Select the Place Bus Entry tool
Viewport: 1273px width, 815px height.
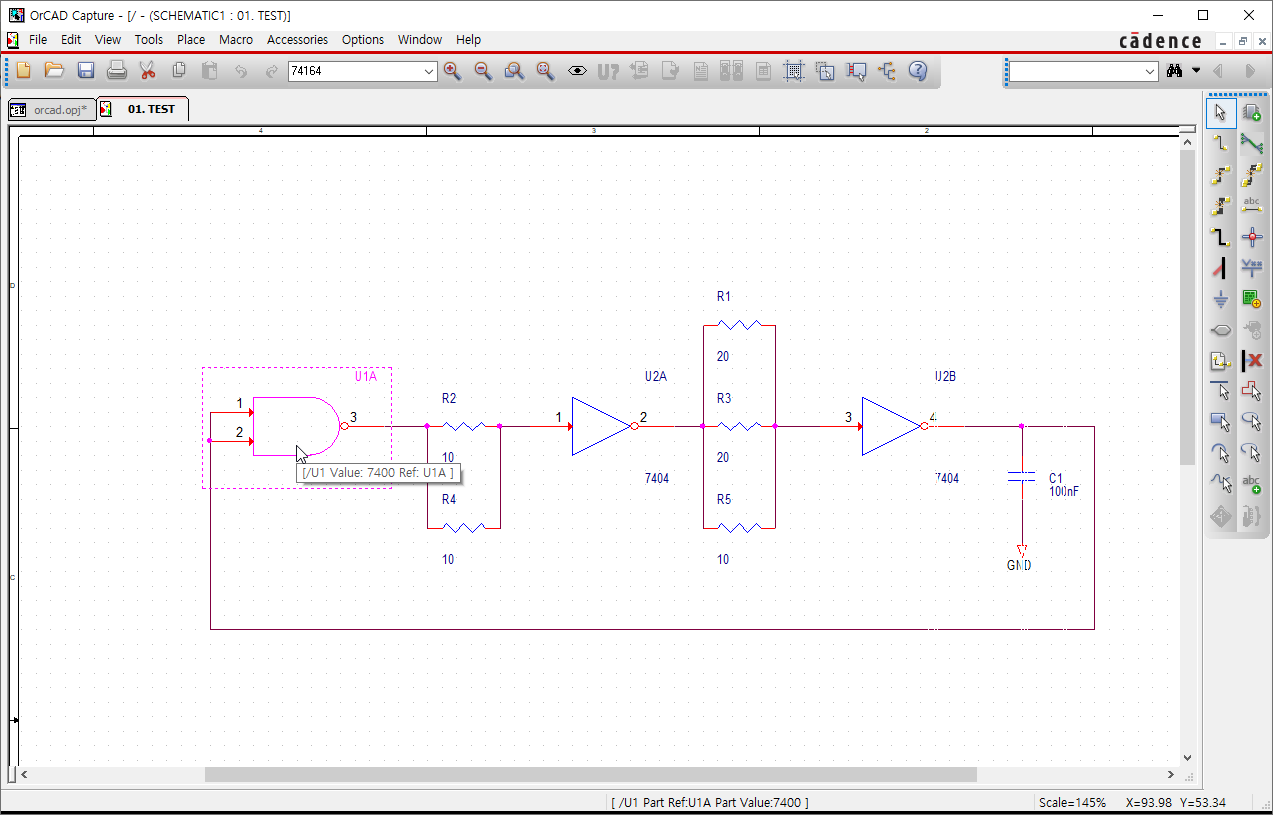1221,268
